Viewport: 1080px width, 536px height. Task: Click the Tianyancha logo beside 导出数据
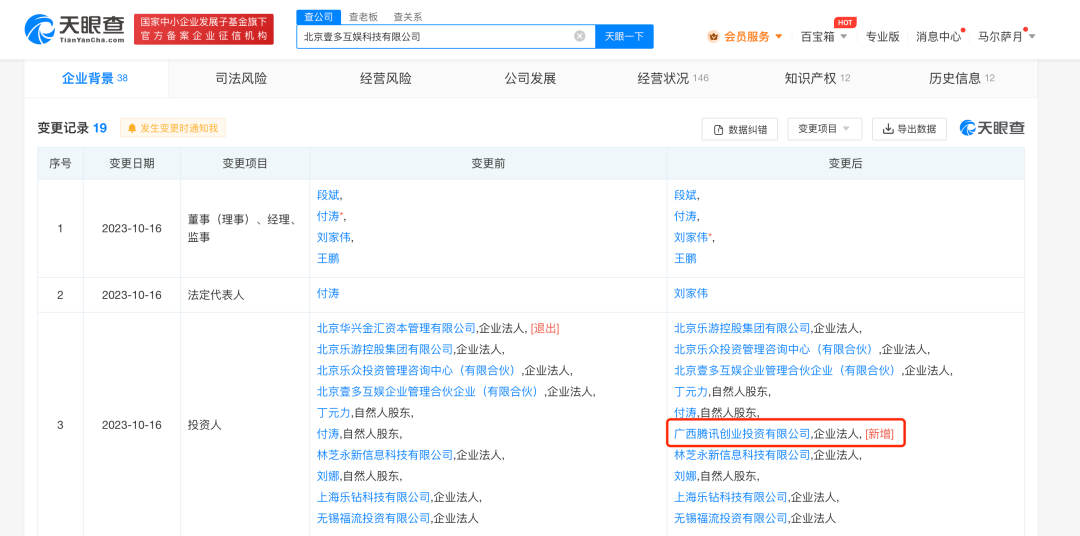pos(992,128)
